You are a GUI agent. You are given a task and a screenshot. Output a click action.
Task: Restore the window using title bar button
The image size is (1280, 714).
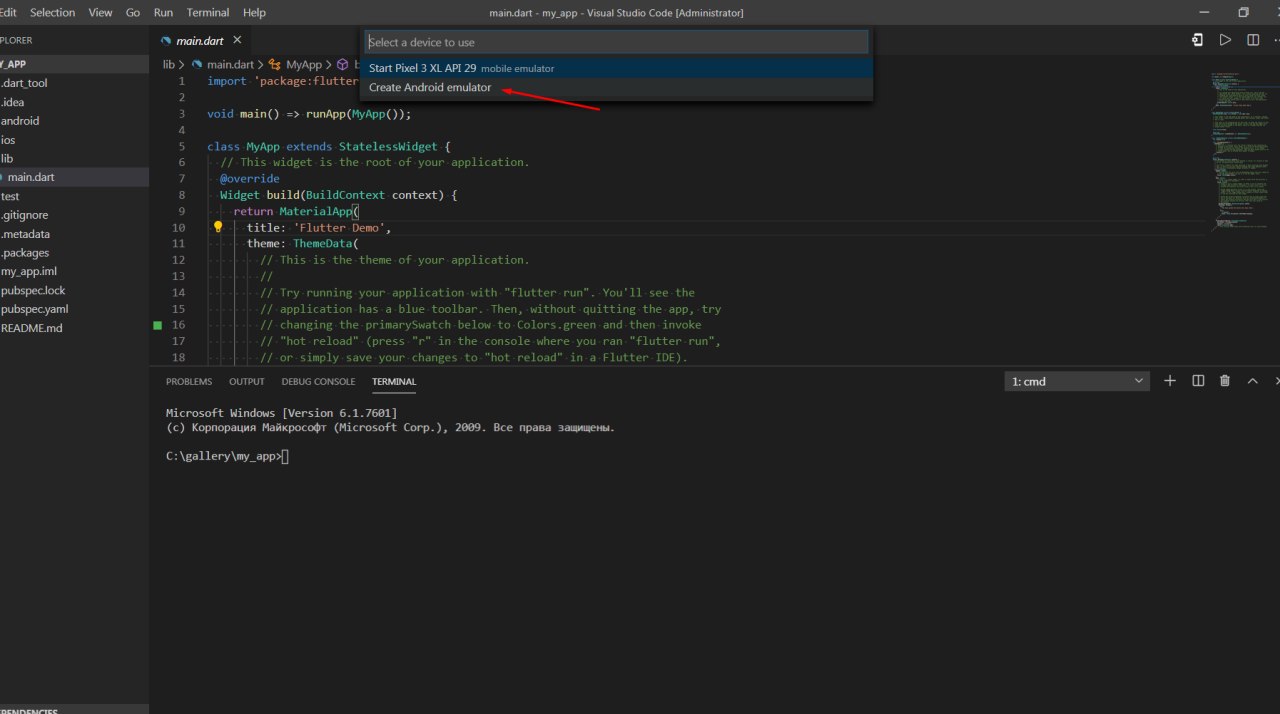tap(1243, 12)
